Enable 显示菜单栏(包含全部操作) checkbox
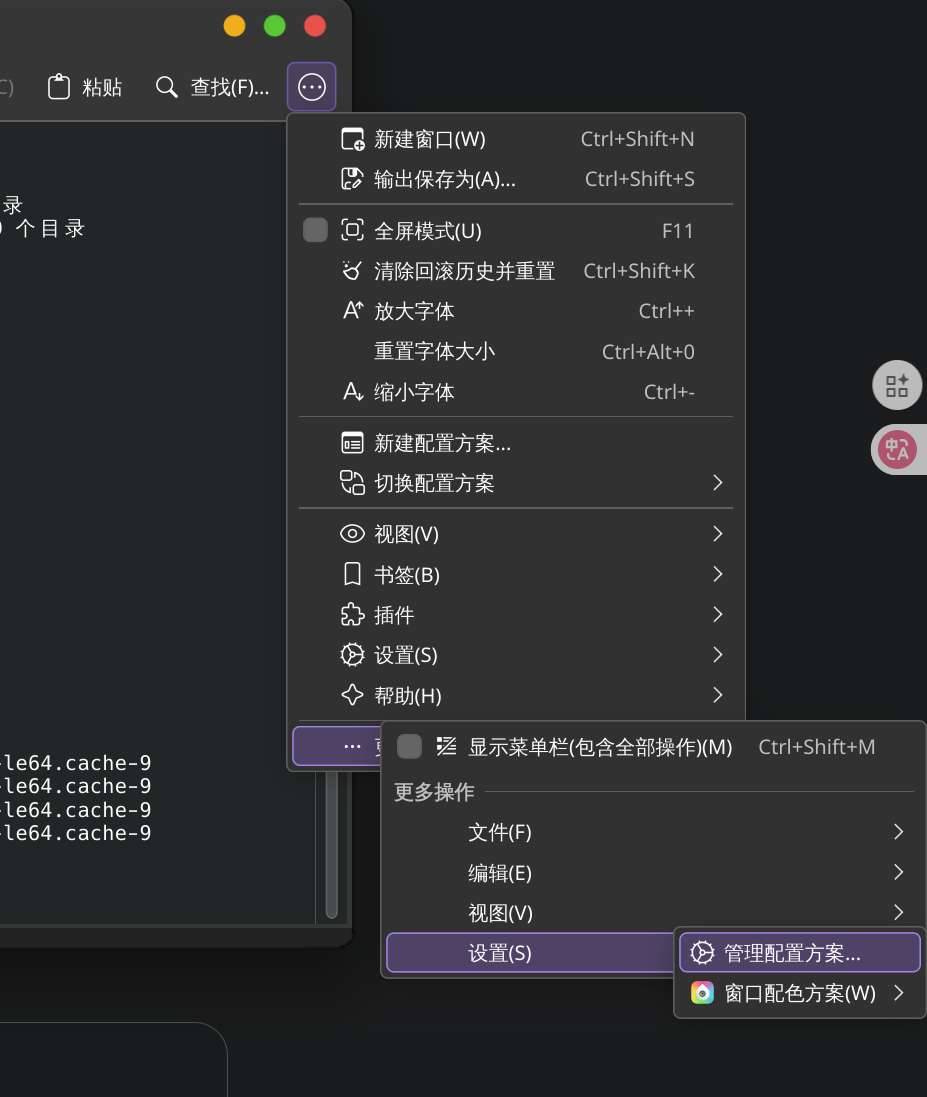Screen dimensions: 927x1097 click(x=408, y=746)
